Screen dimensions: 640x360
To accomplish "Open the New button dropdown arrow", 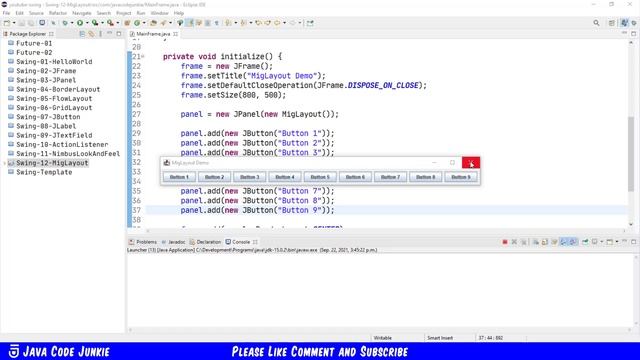I will (14, 23).
